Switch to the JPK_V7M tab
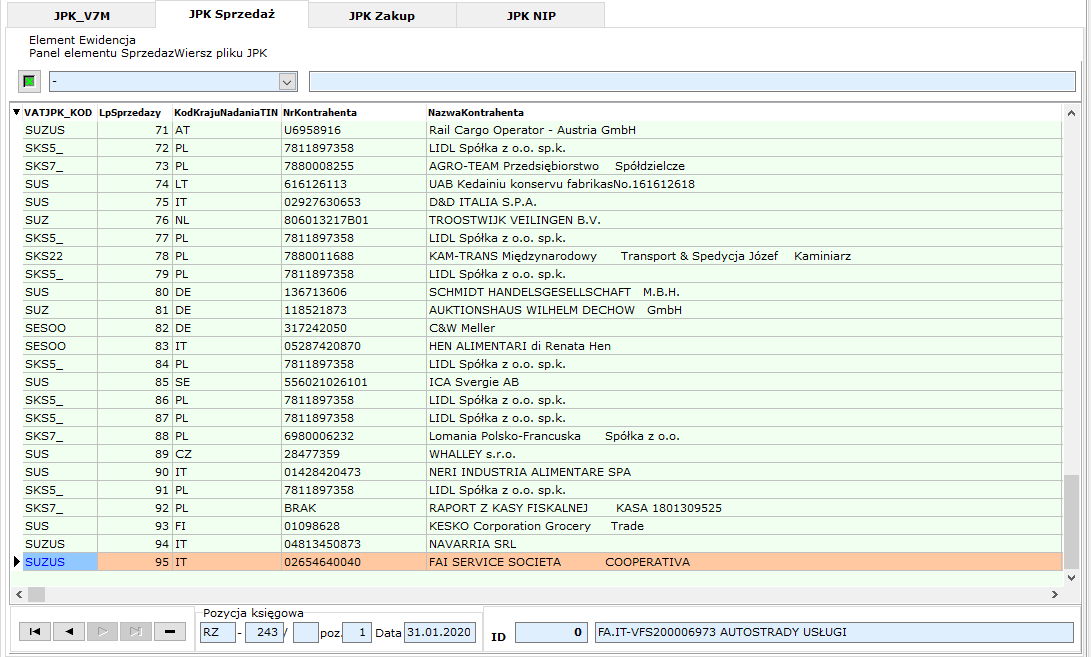 click(81, 15)
